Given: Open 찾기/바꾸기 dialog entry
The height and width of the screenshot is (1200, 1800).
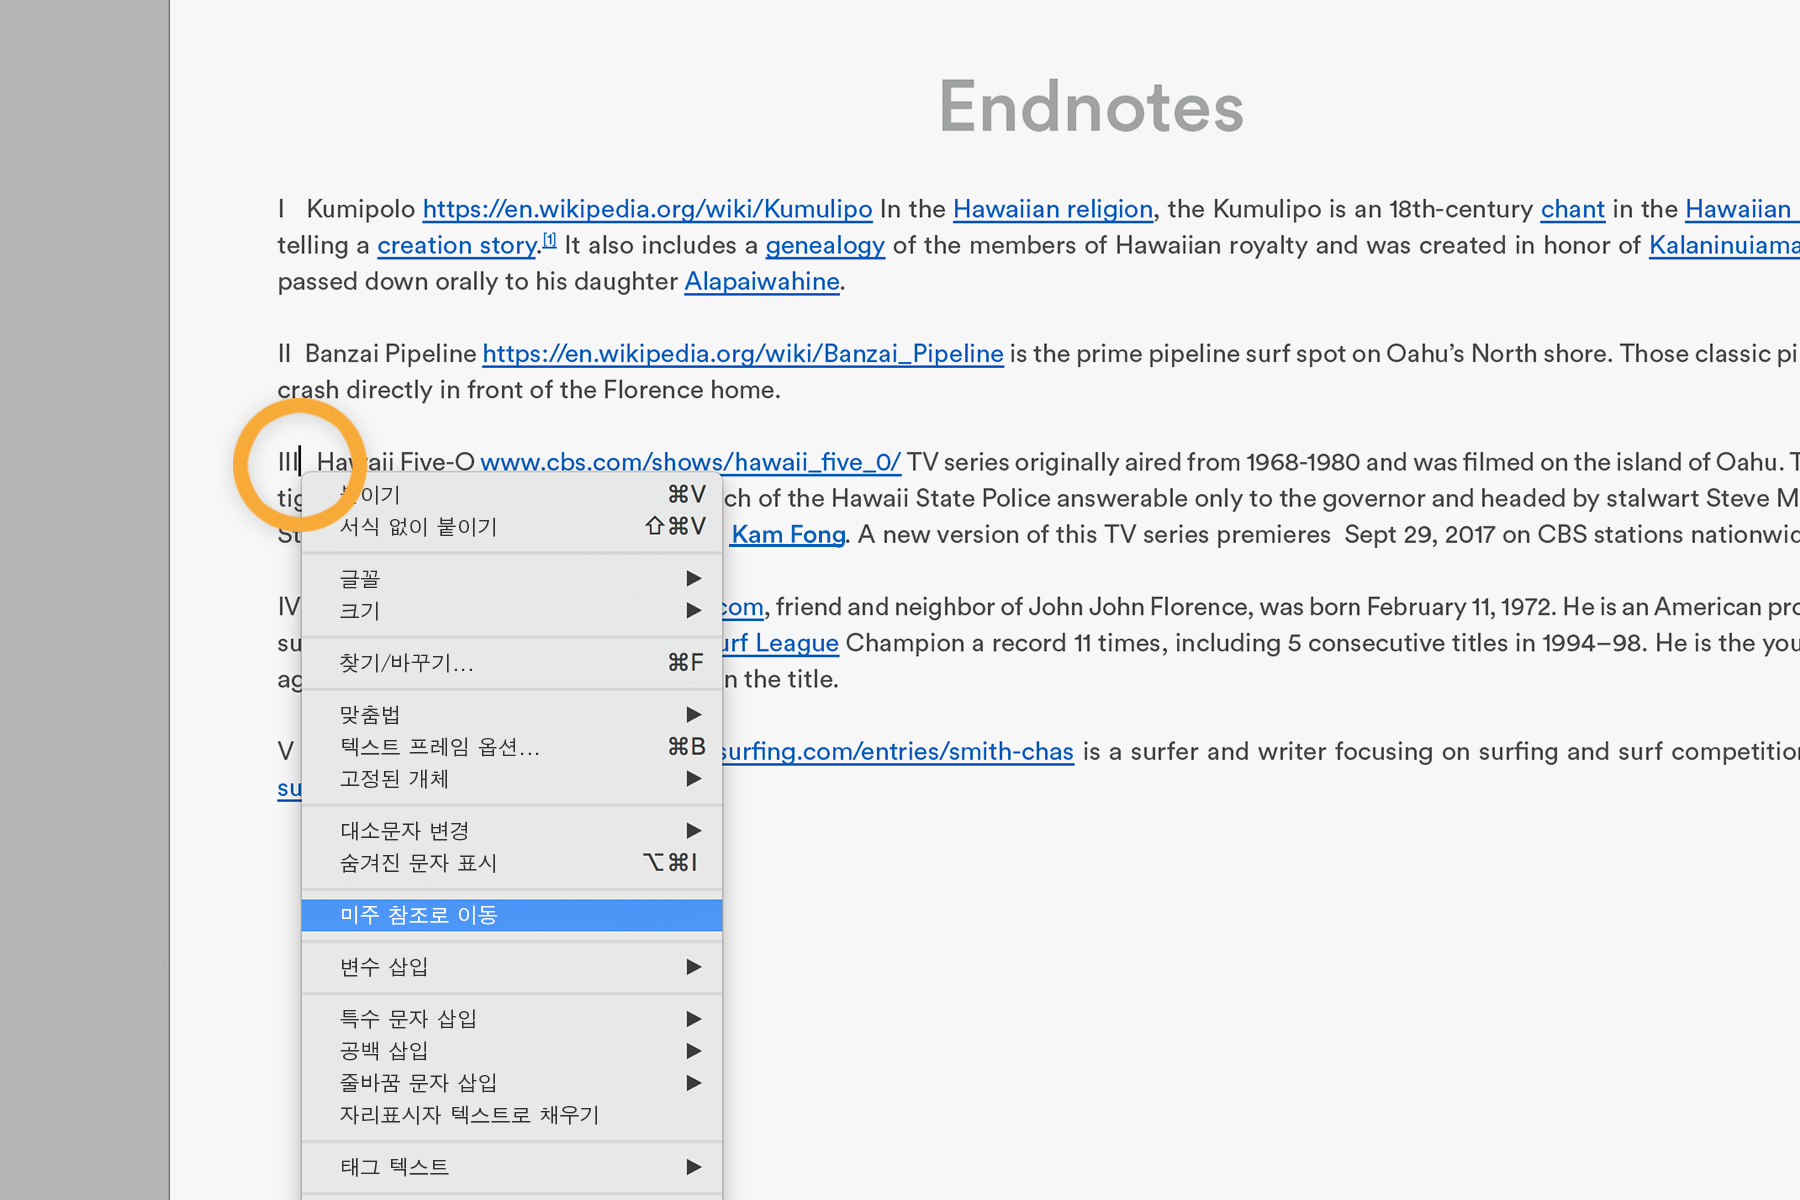Looking at the screenshot, I should pyautogui.click(x=511, y=663).
